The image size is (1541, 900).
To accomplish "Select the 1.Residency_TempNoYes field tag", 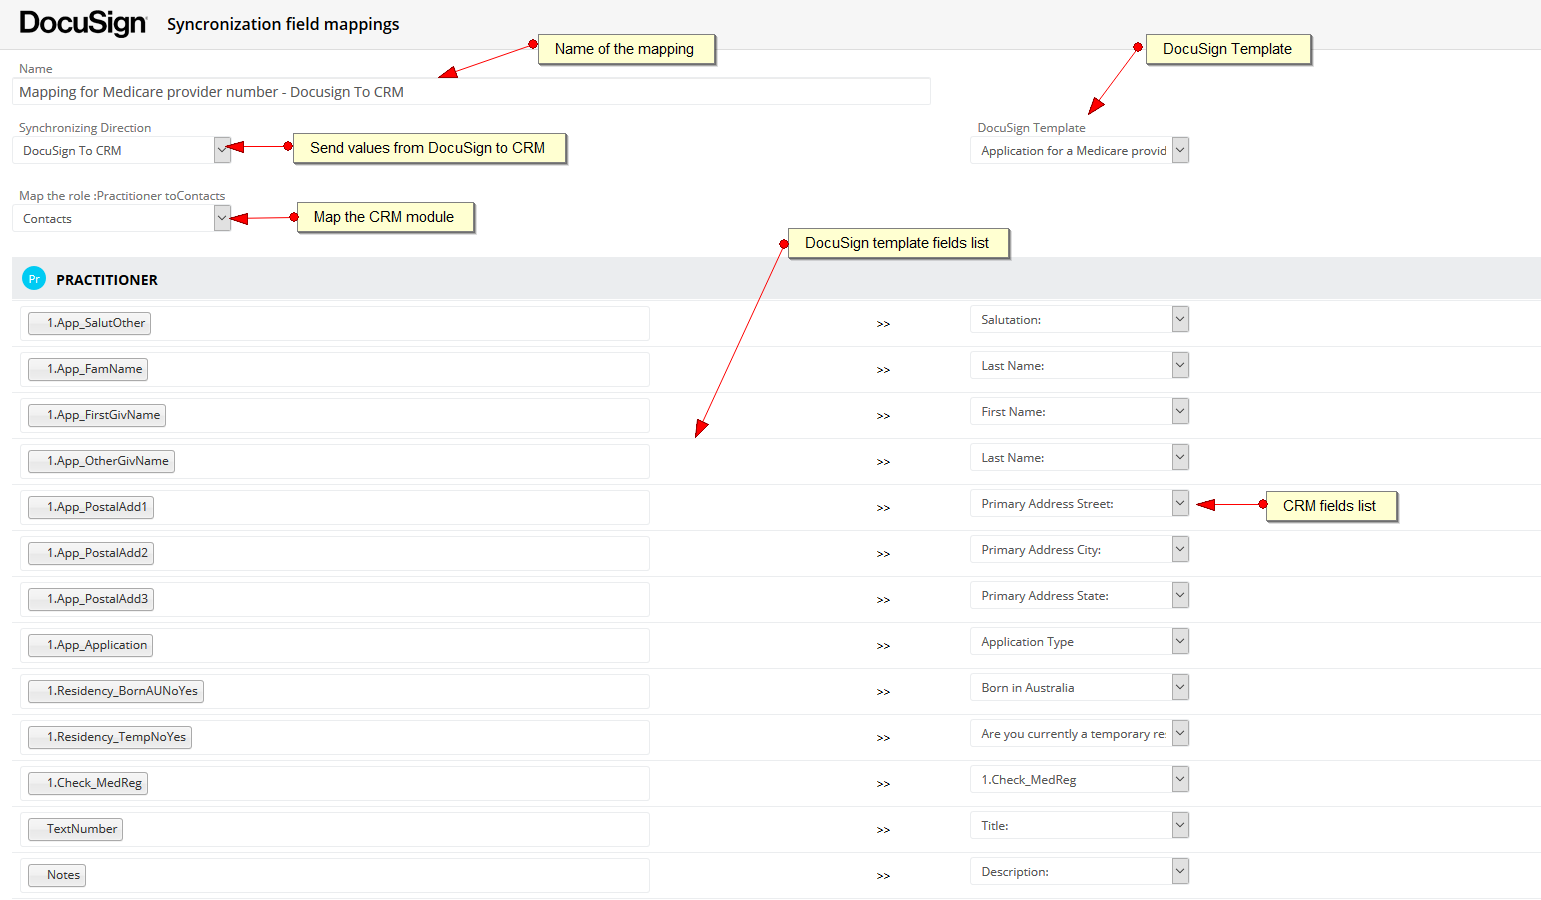I will tap(110, 737).
